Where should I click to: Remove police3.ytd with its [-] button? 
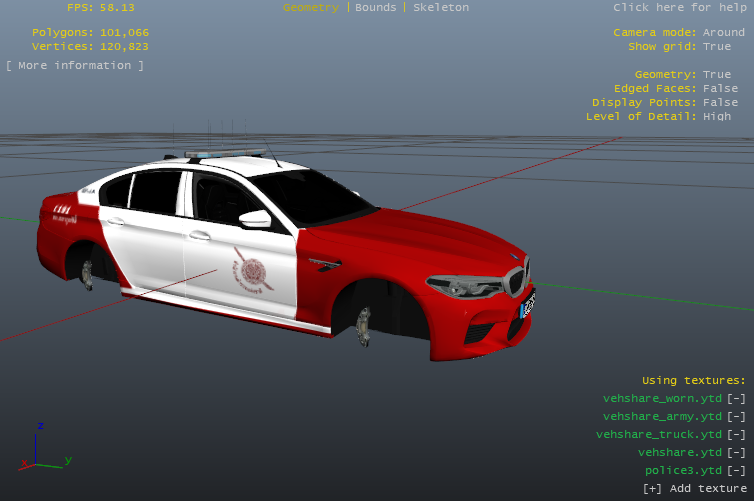(x=736, y=470)
